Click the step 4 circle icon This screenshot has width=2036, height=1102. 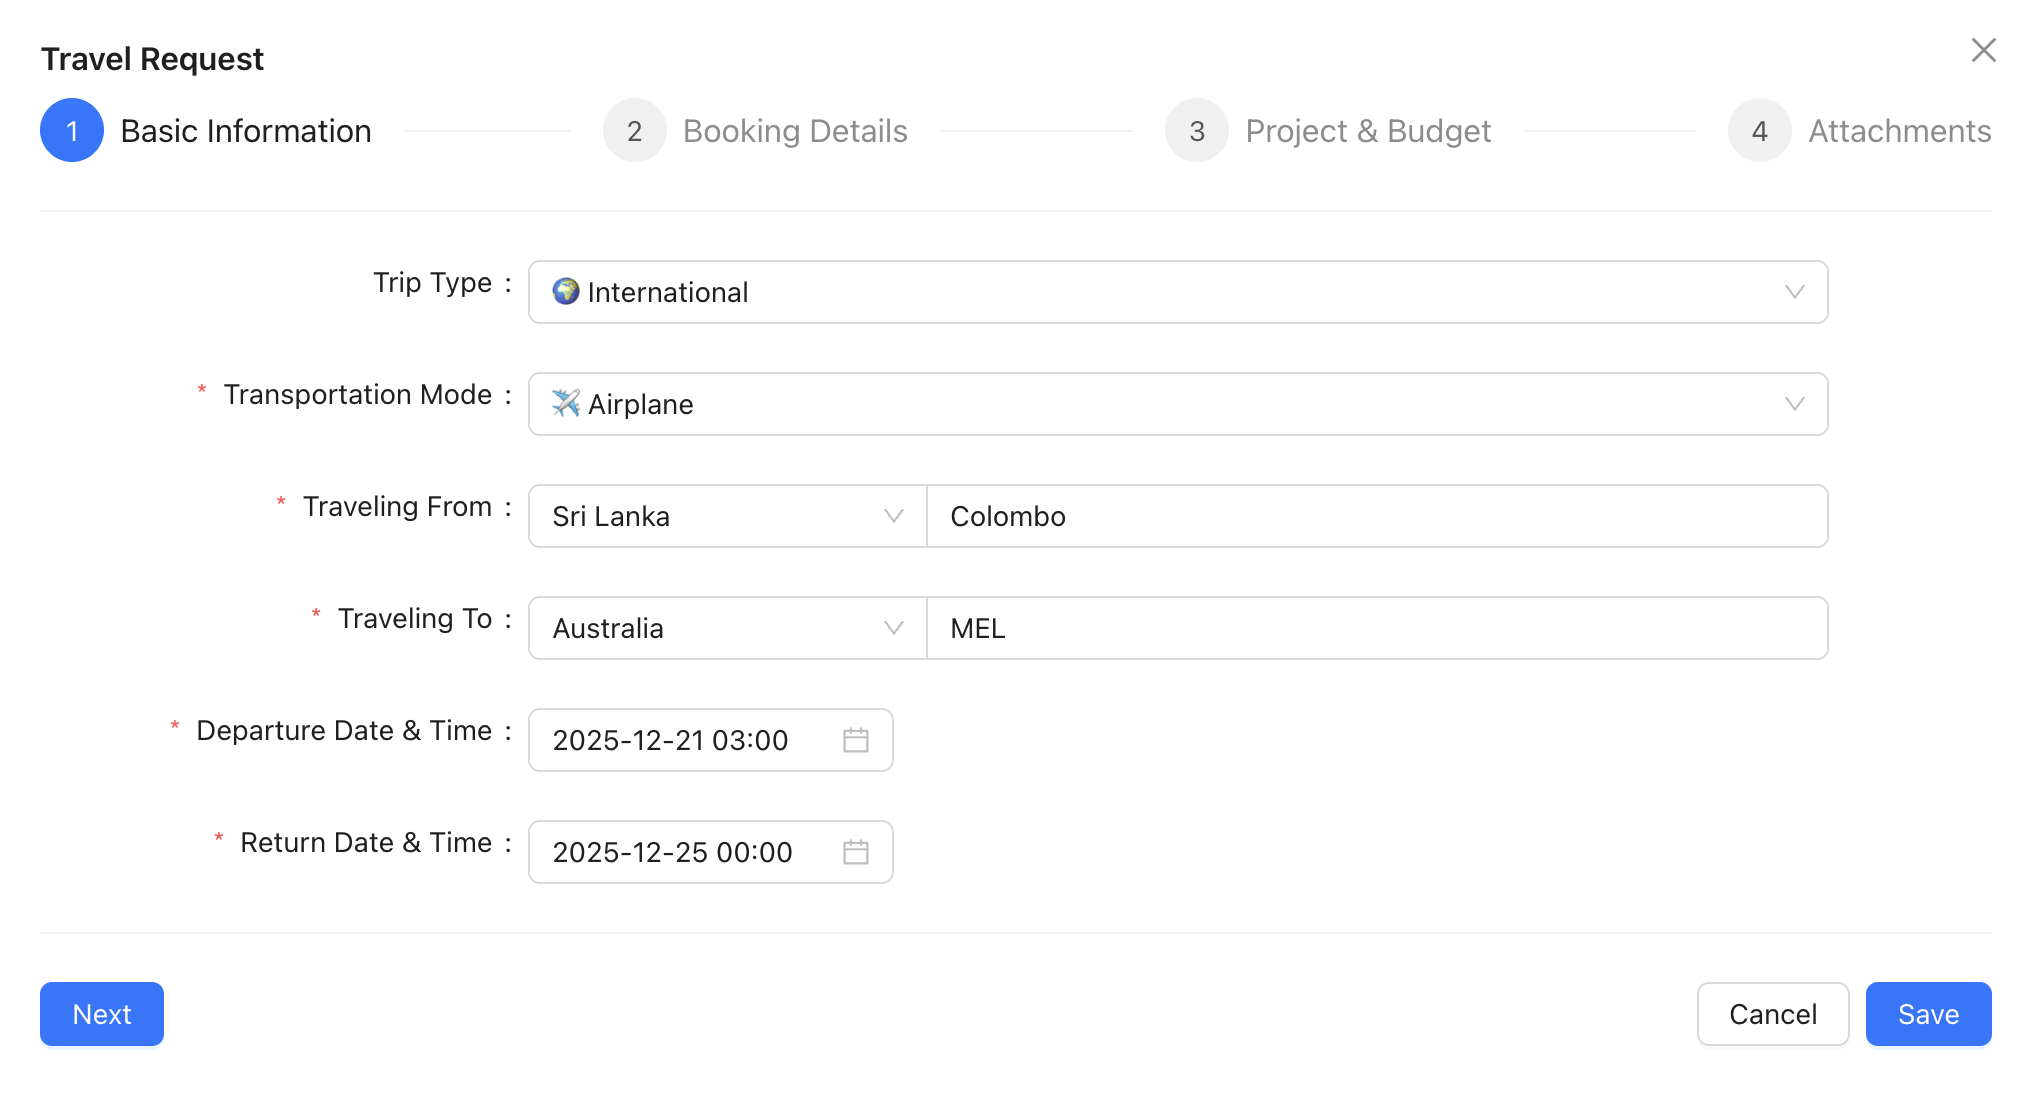pyautogui.click(x=1759, y=131)
